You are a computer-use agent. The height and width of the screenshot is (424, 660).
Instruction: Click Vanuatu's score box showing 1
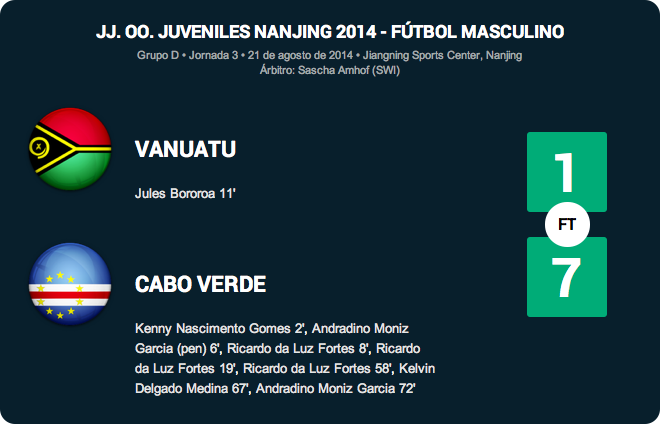tap(567, 172)
